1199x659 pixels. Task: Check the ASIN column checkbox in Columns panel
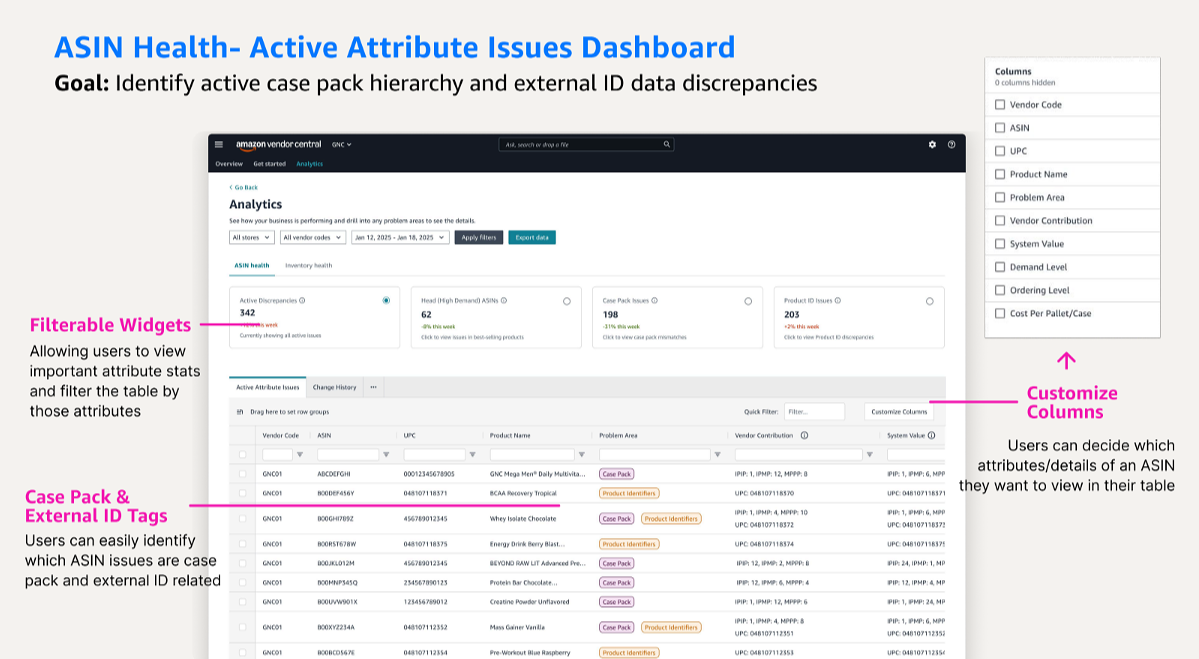[x=999, y=128]
